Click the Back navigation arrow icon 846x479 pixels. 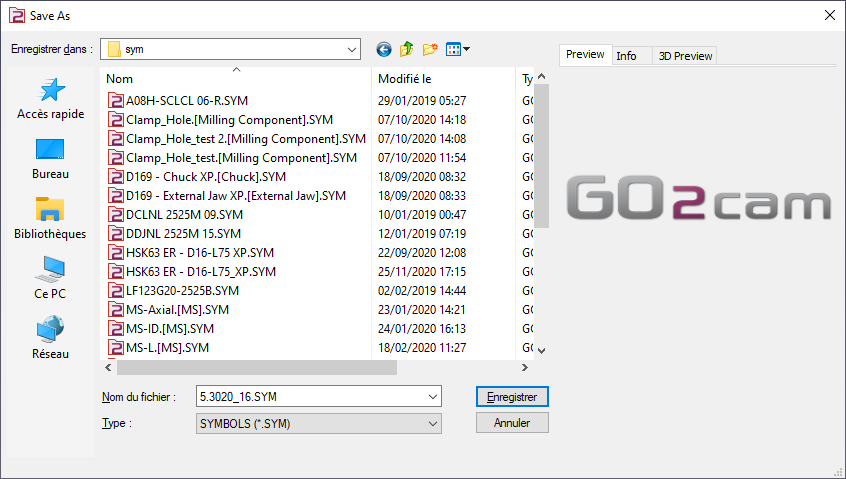tap(384, 49)
